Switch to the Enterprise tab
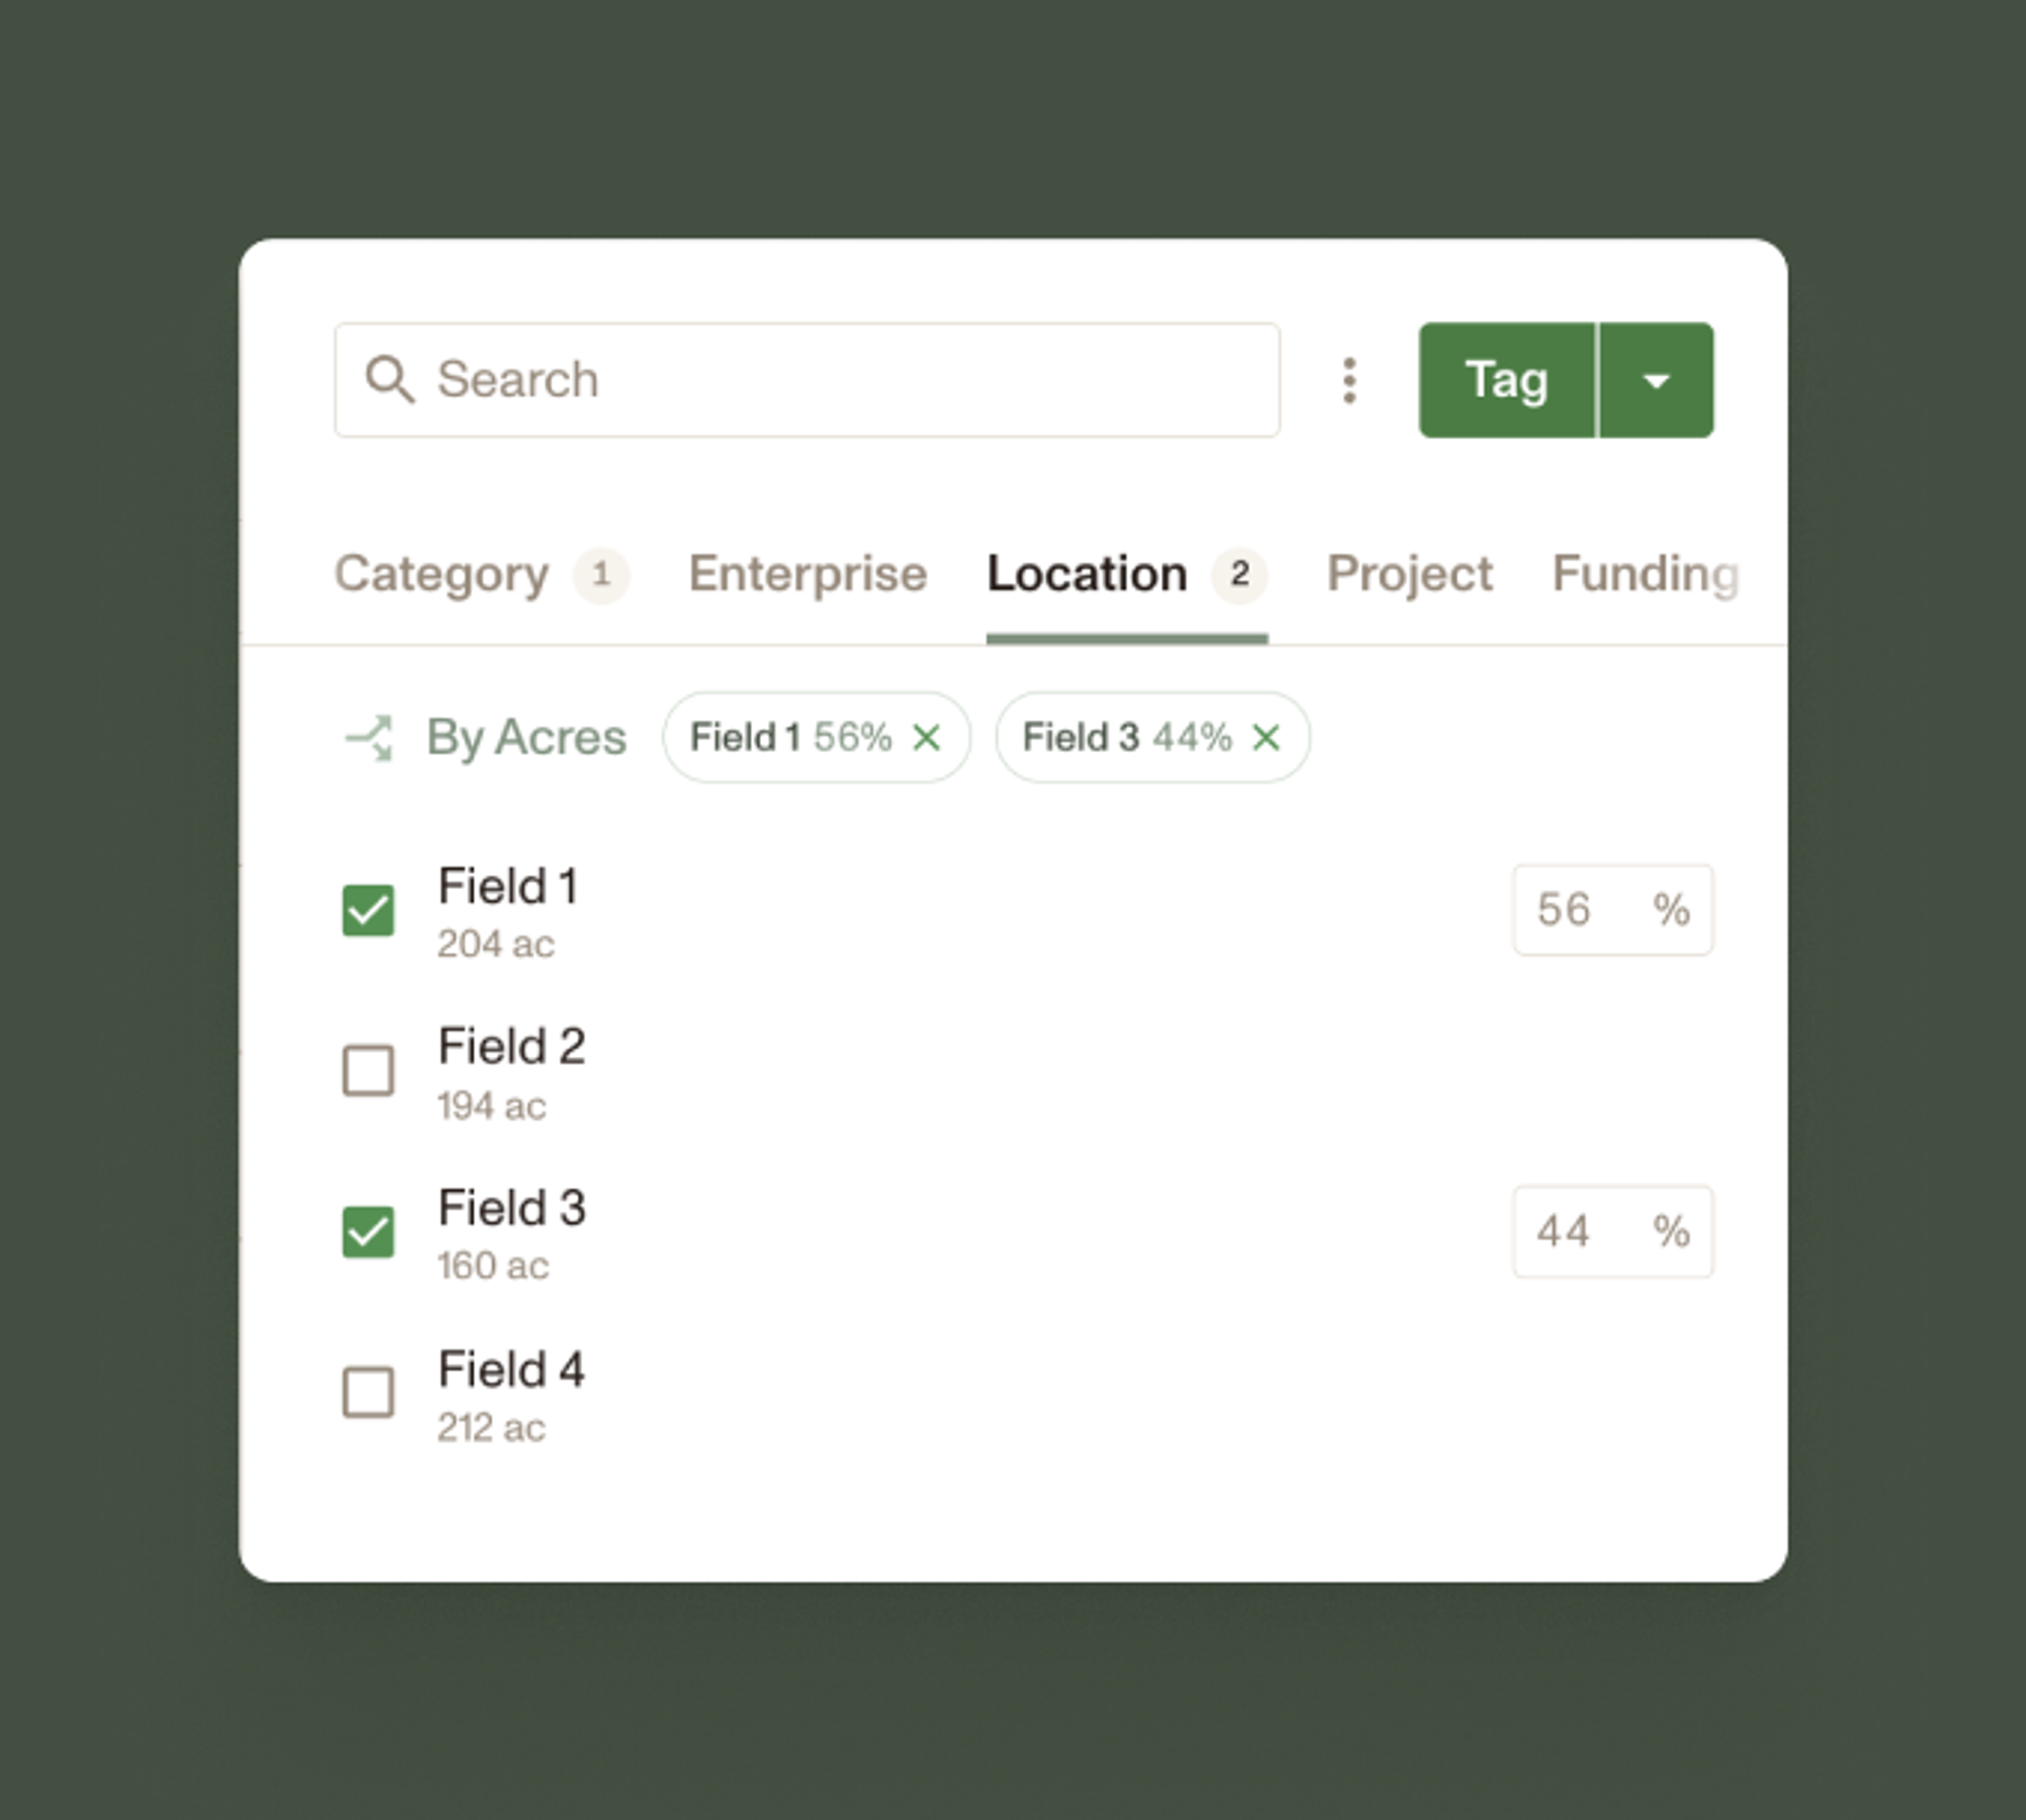2026x1820 pixels. [x=808, y=574]
